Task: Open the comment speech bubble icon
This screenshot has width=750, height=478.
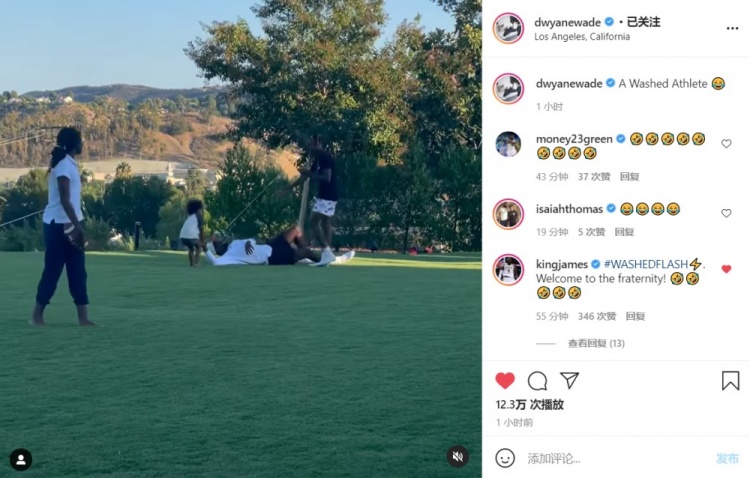Action: (537, 381)
